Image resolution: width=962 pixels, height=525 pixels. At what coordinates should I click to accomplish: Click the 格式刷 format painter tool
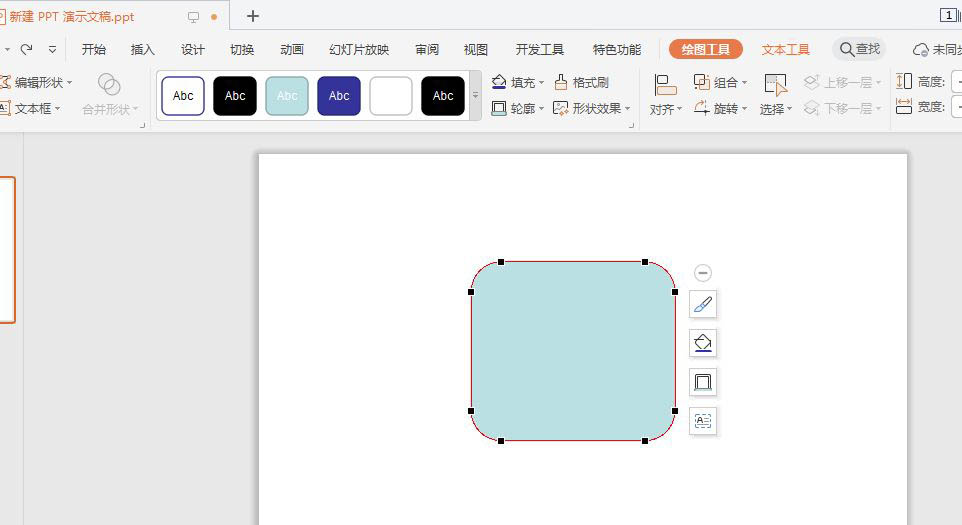[581, 82]
